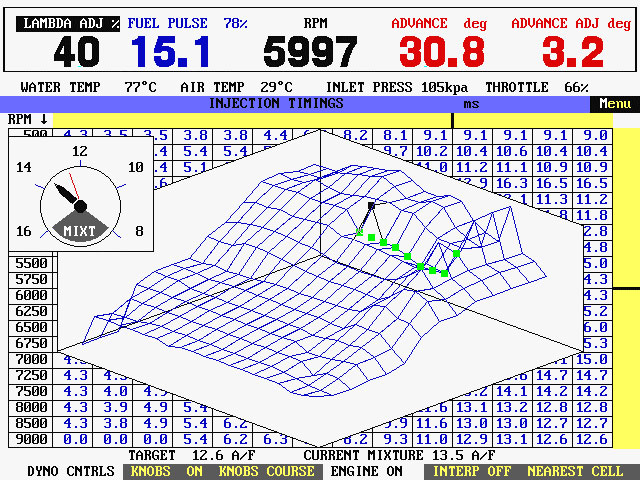Select the NEAREST CELL option

[x=575, y=471]
